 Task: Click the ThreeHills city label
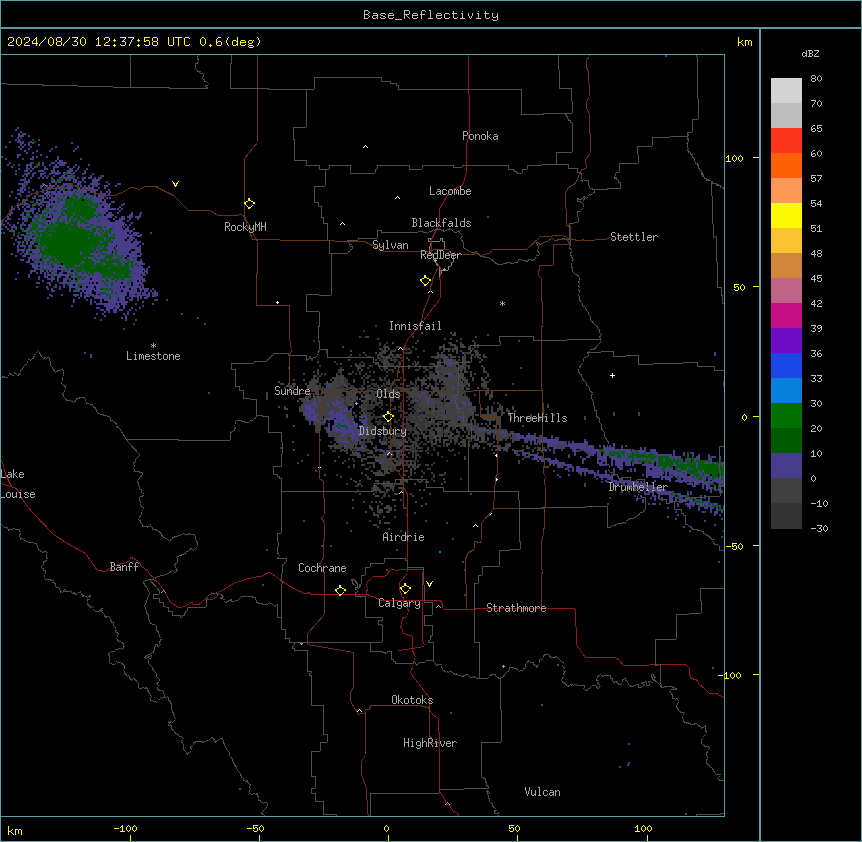click(537, 418)
